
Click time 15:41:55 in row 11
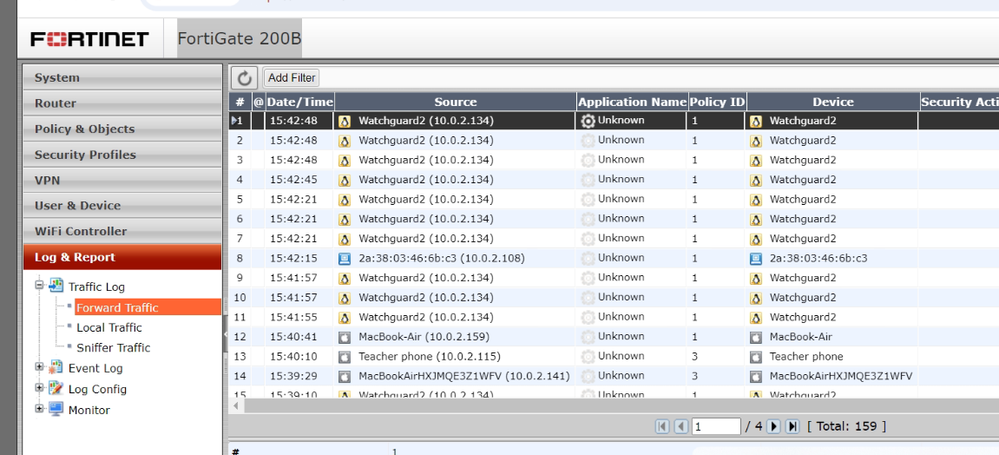(293, 317)
